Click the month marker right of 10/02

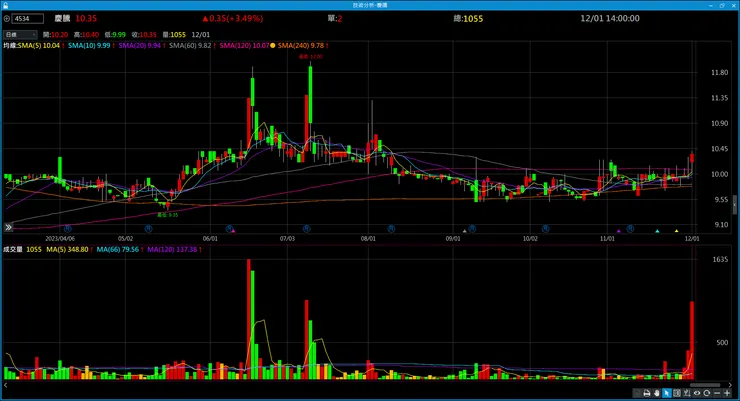[546, 229]
